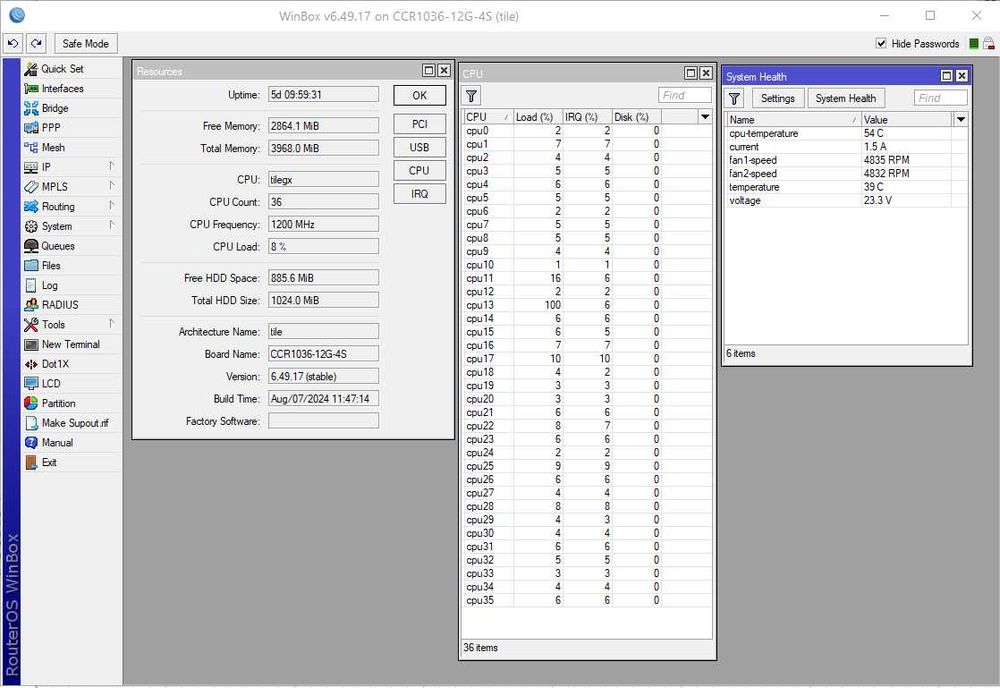Select the cpu11 row in CPU table
Image resolution: width=1000 pixels, height=688 pixels.
tap(587, 278)
